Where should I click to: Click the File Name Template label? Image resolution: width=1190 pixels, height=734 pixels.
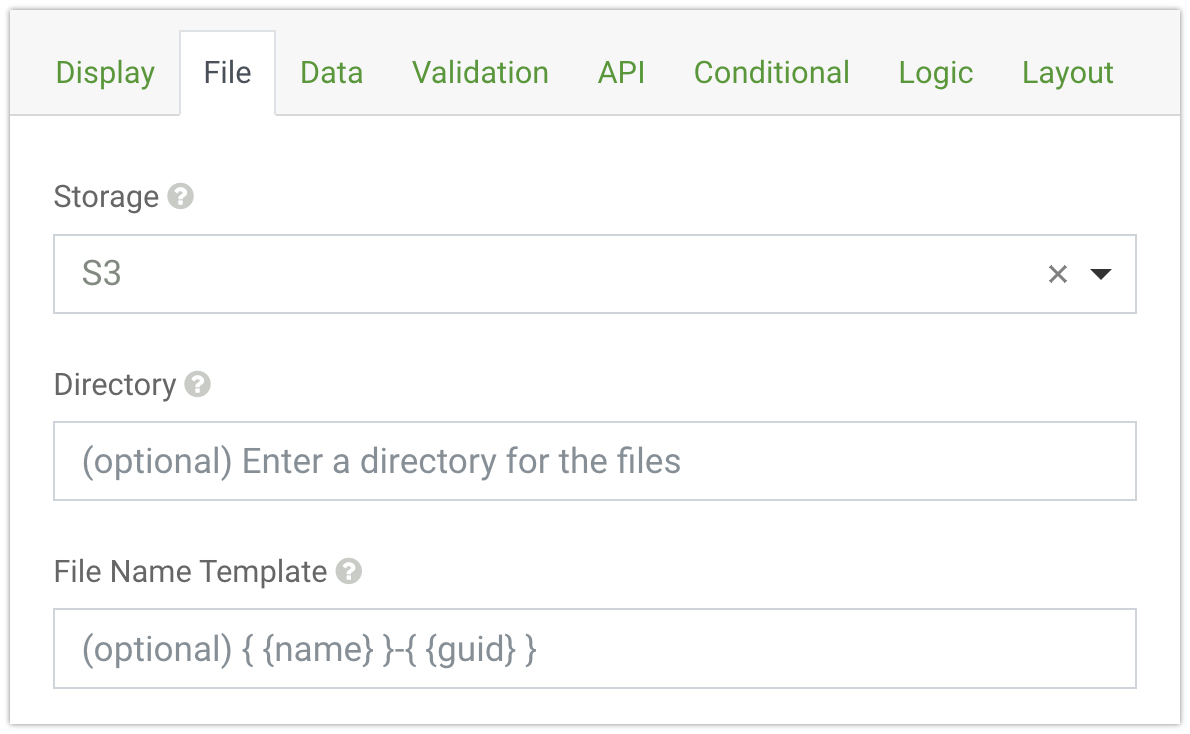pyautogui.click(x=190, y=572)
